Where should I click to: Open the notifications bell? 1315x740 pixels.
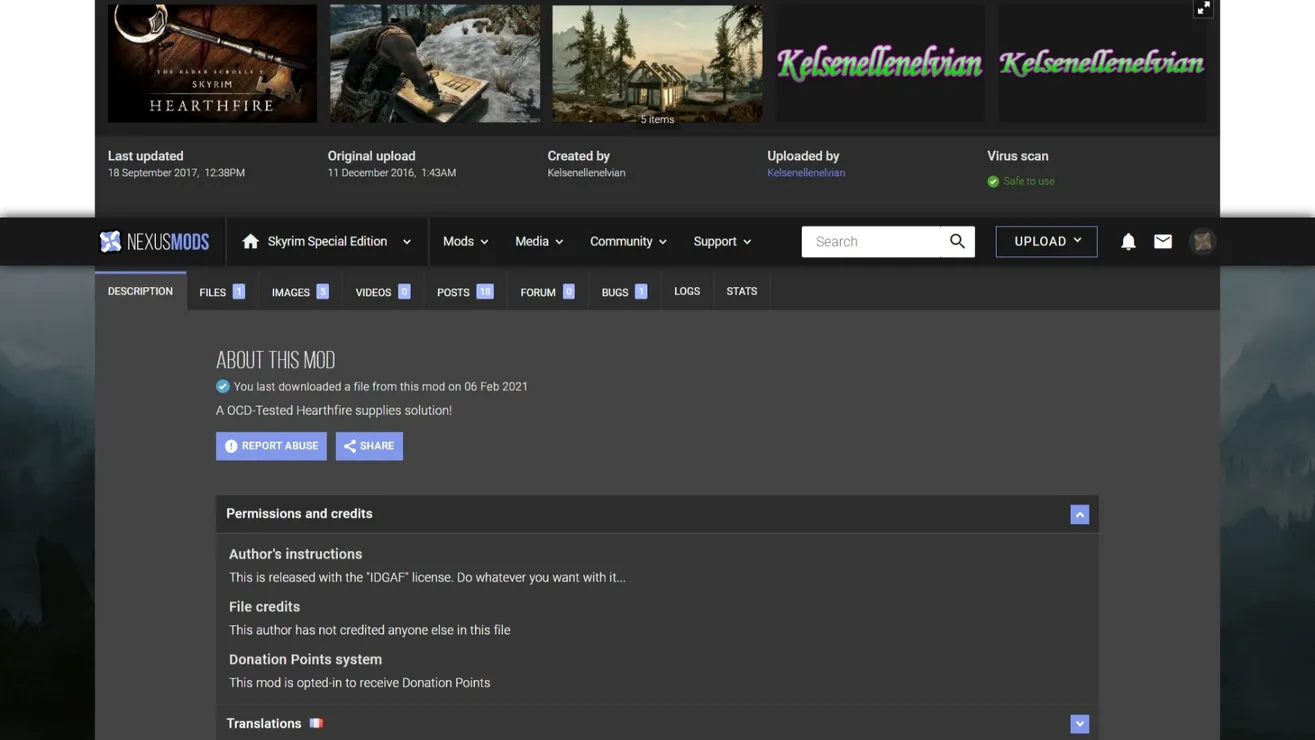click(x=1128, y=241)
